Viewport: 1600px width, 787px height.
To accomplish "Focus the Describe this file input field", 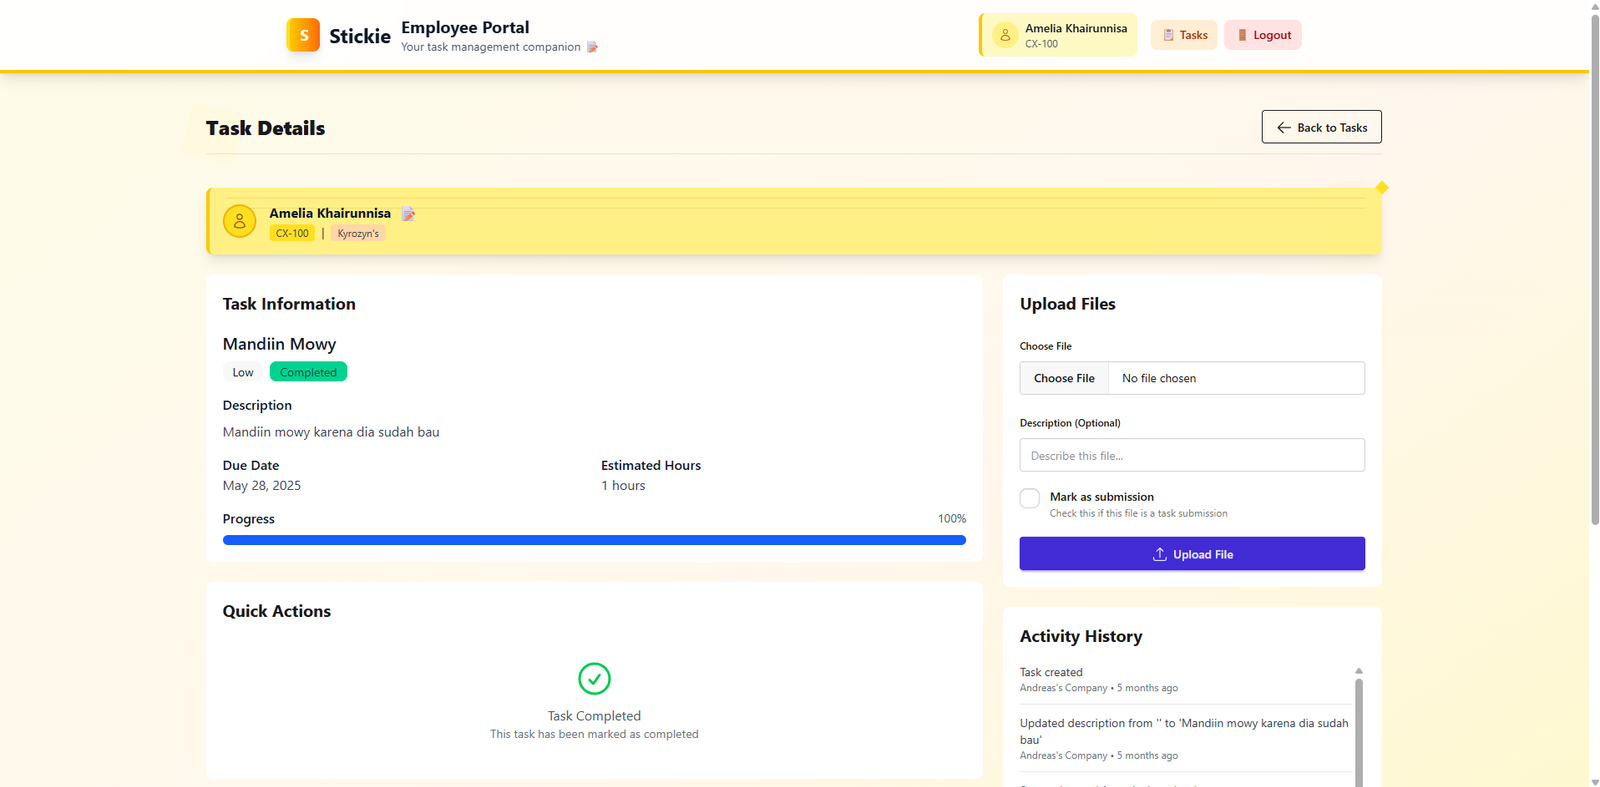I will click(x=1192, y=455).
